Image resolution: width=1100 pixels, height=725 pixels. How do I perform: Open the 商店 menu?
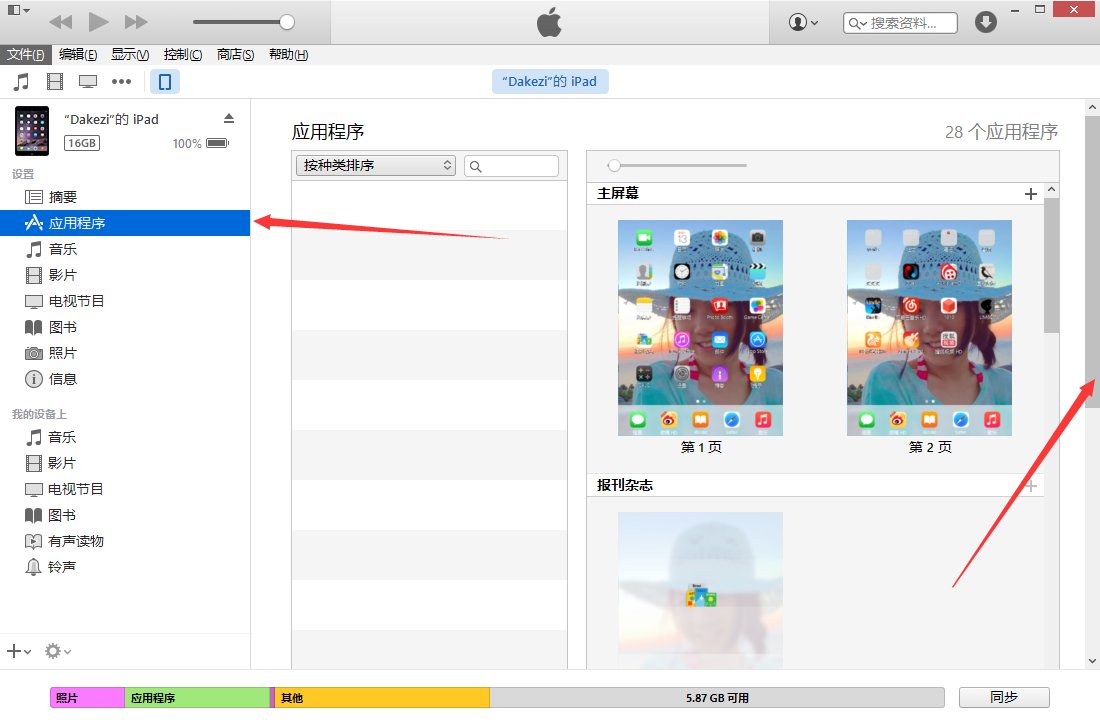[235, 55]
